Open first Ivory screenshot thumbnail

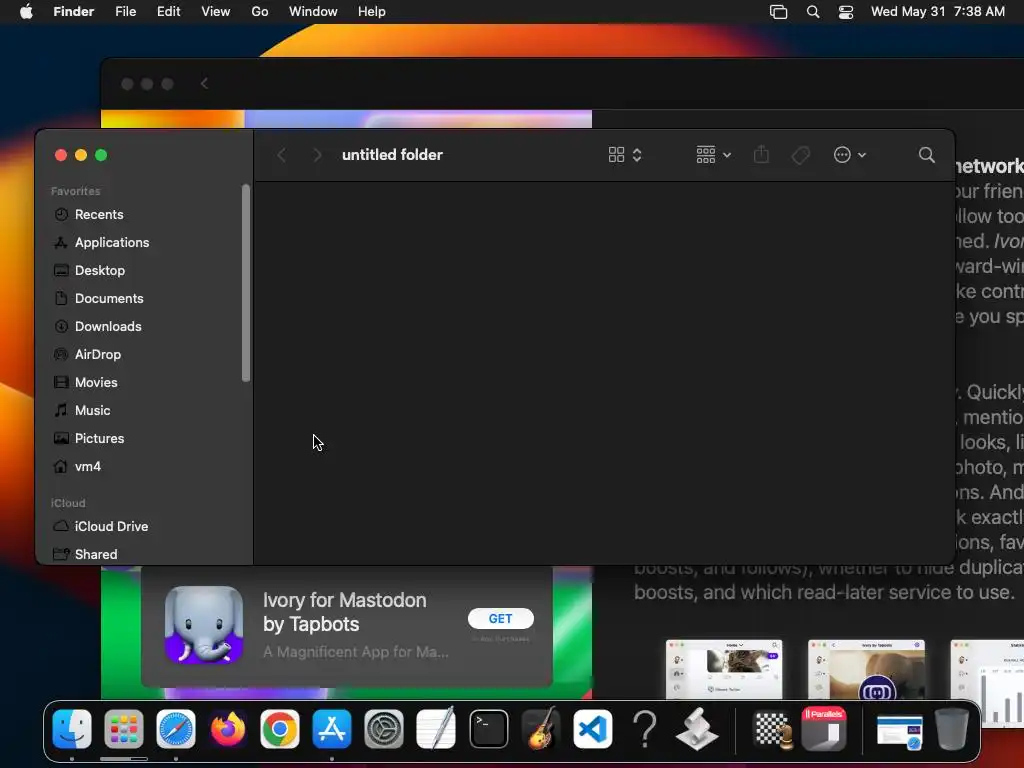click(724, 669)
